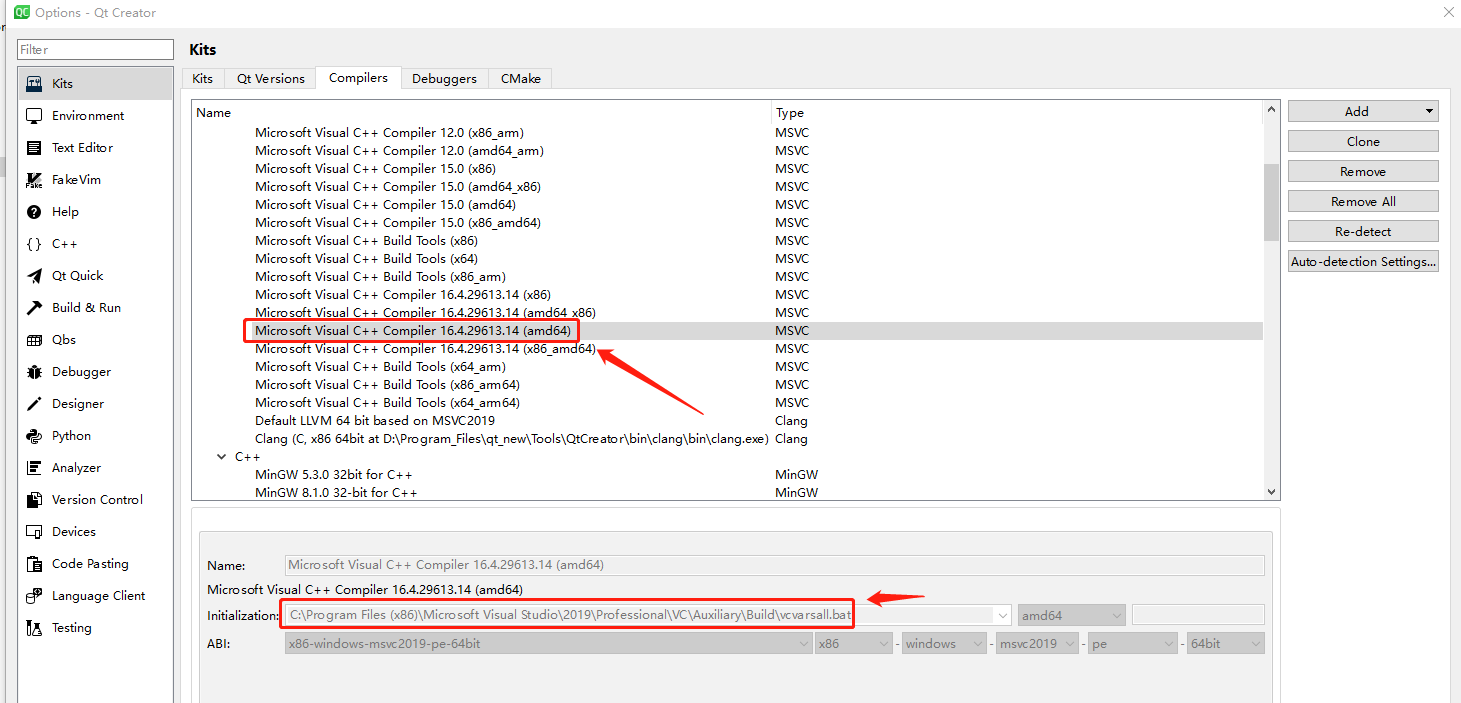Open Testing settings icon
The image size is (1461, 703).
pos(34,628)
